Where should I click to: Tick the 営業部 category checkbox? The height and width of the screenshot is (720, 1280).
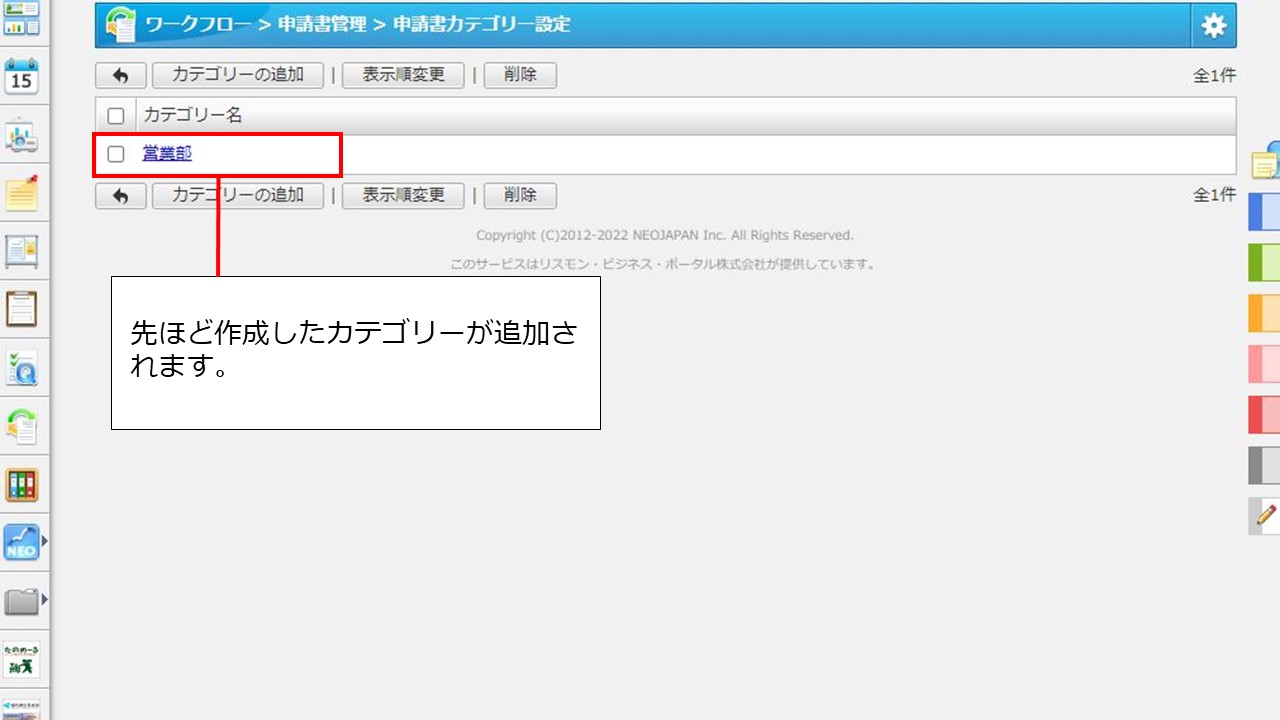click(x=116, y=154)
